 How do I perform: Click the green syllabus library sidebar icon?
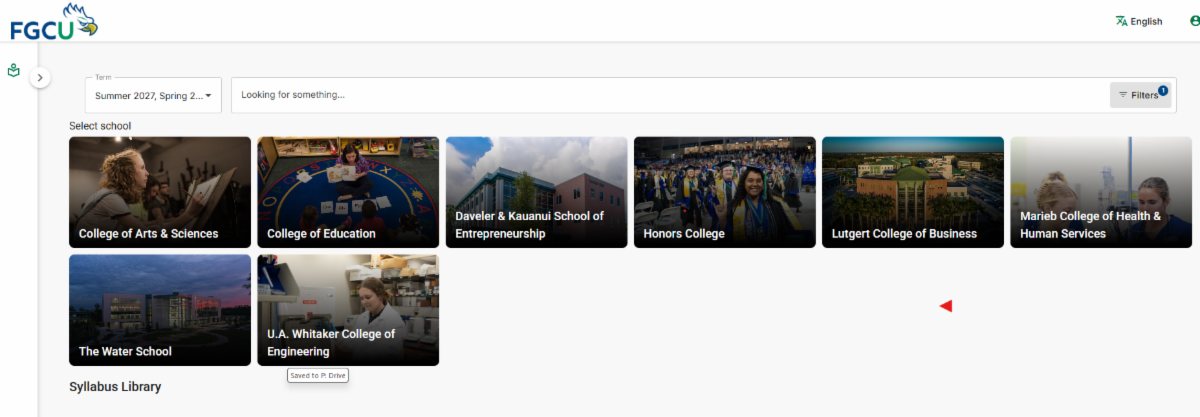coord(14,71)
